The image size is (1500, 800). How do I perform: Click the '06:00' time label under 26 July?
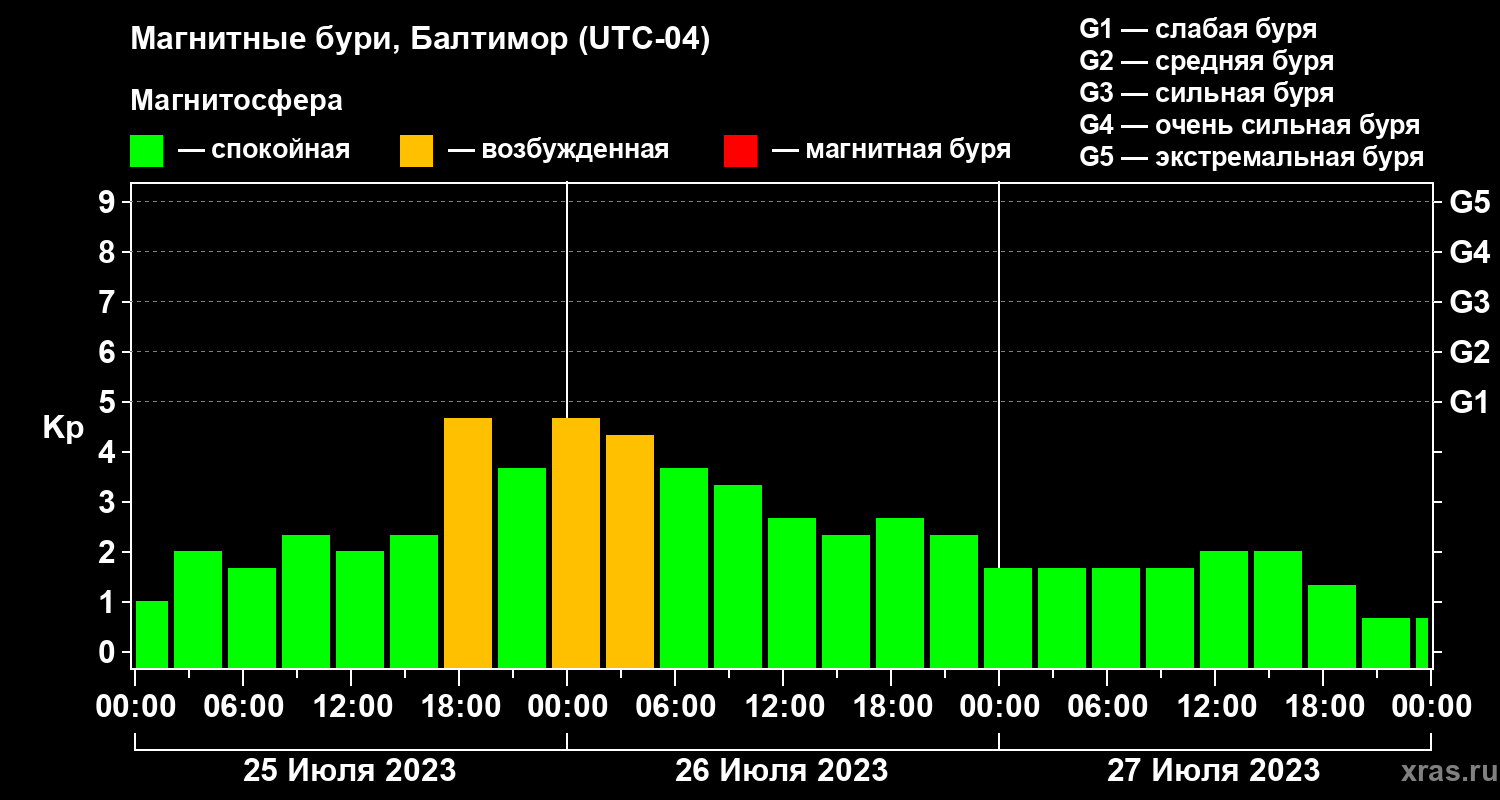675,707
